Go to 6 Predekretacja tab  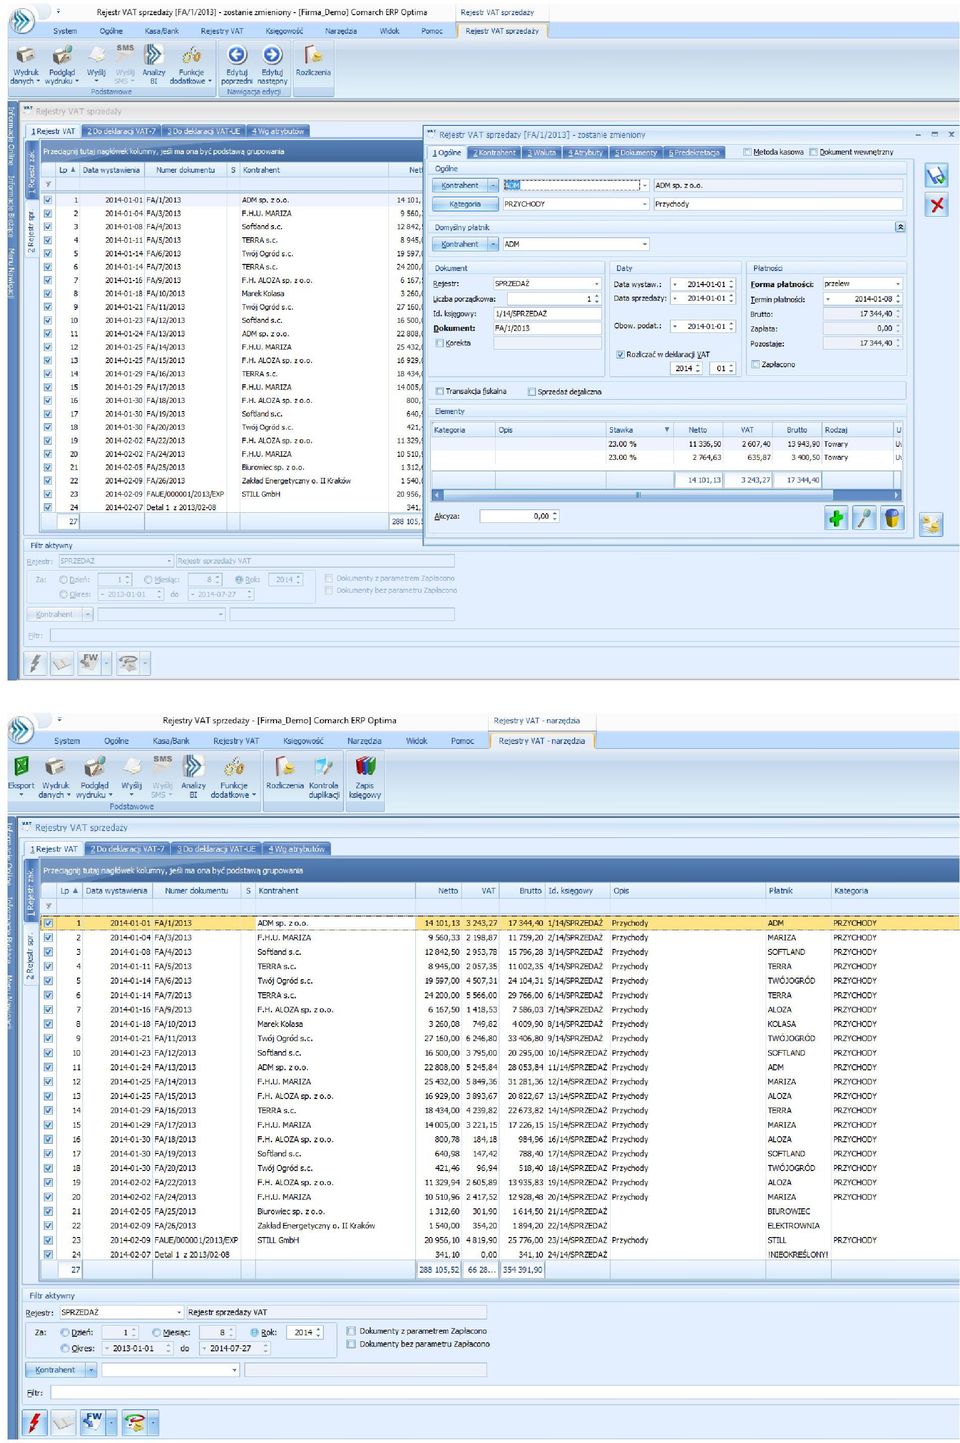pos(694,152)
